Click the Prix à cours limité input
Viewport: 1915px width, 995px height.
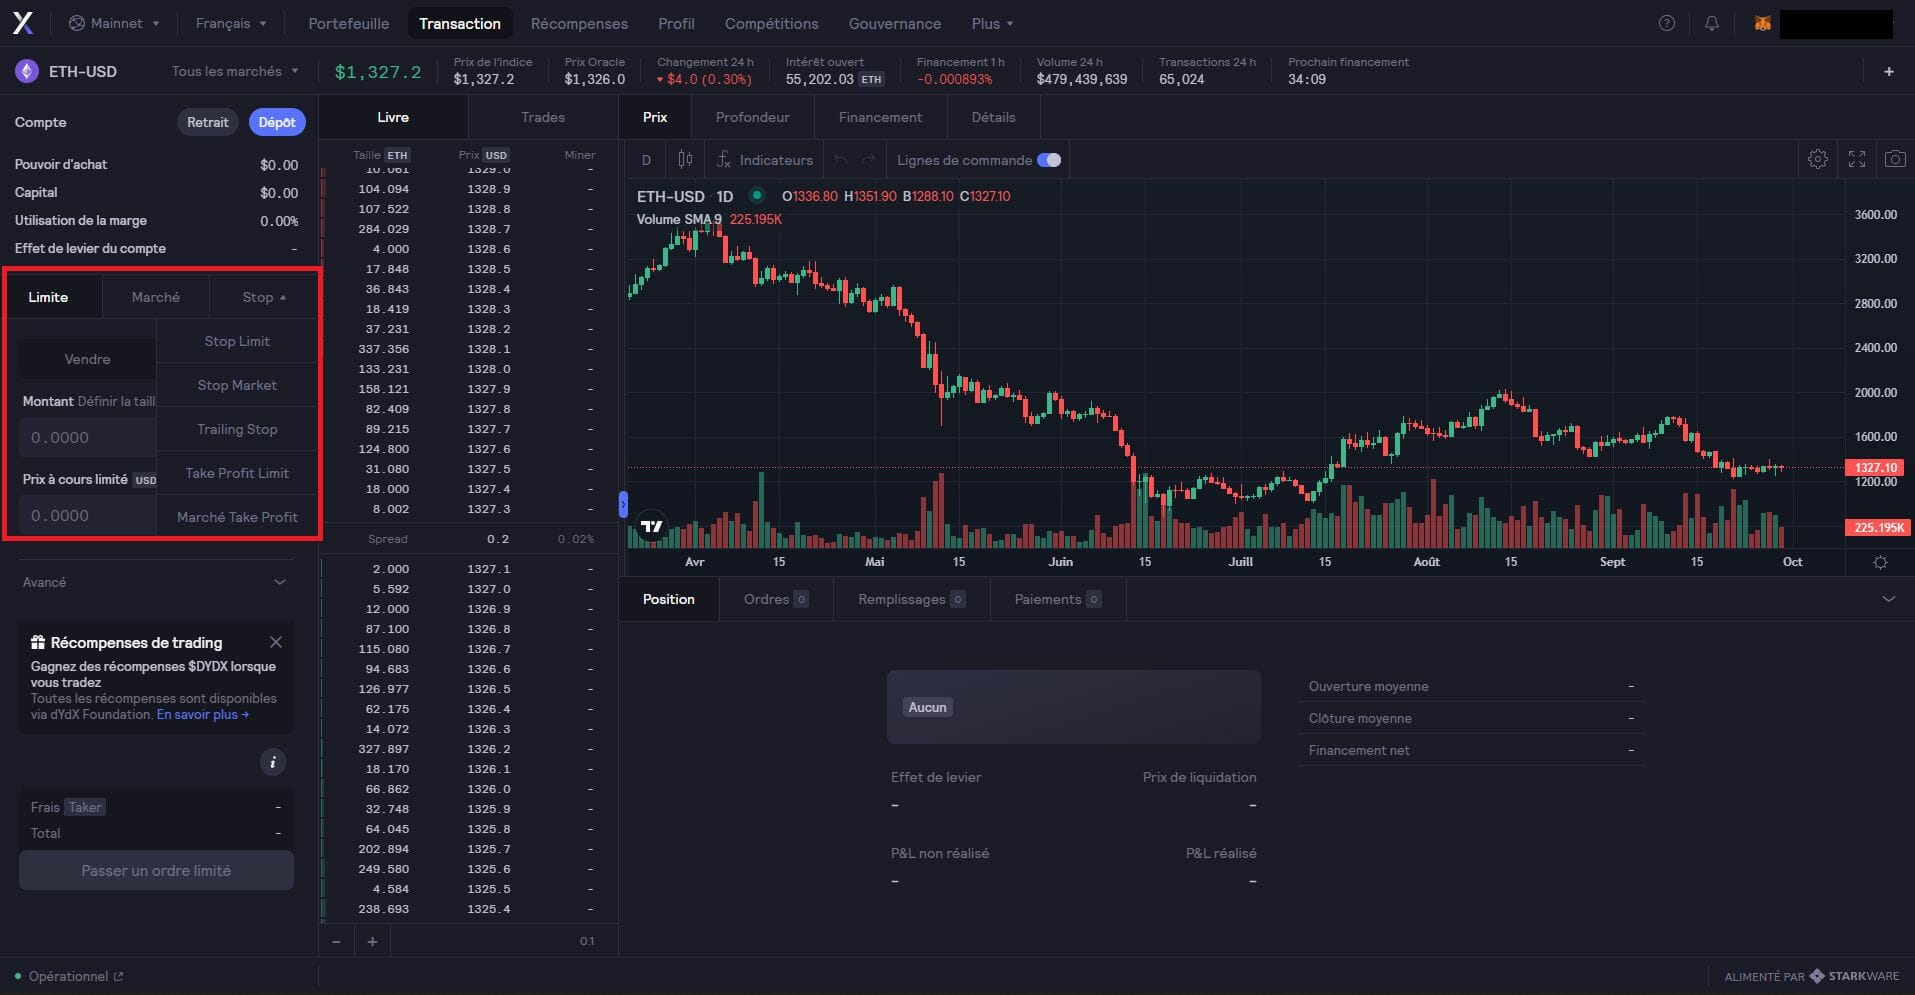(88, 515)
